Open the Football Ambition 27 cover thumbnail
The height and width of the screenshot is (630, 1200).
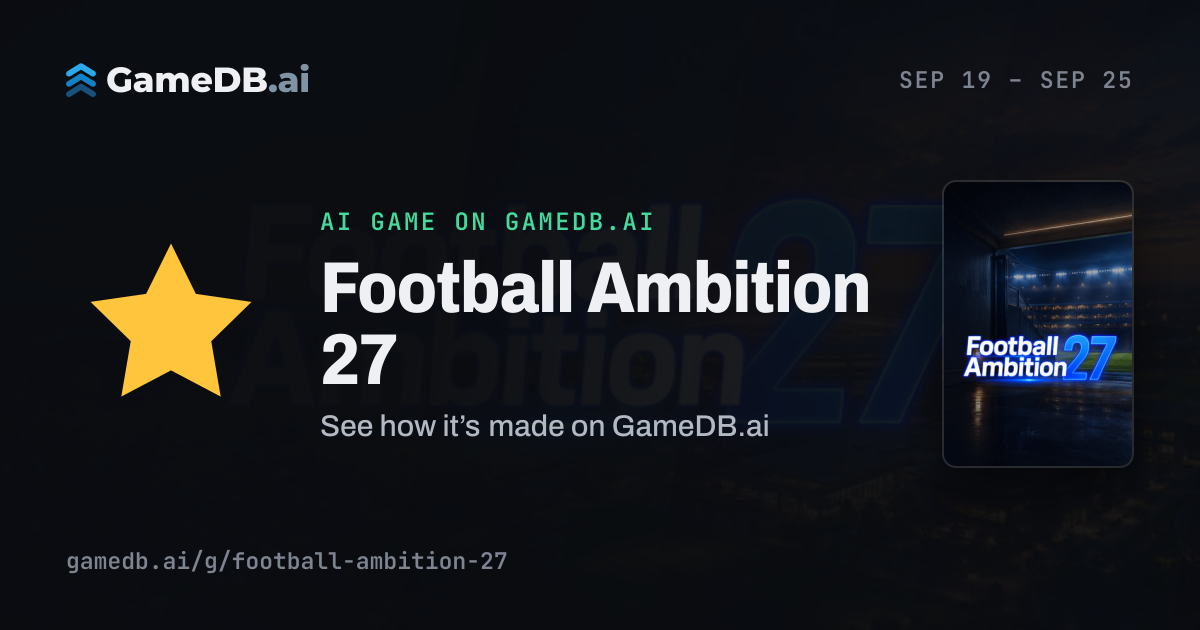(1038, 324)
